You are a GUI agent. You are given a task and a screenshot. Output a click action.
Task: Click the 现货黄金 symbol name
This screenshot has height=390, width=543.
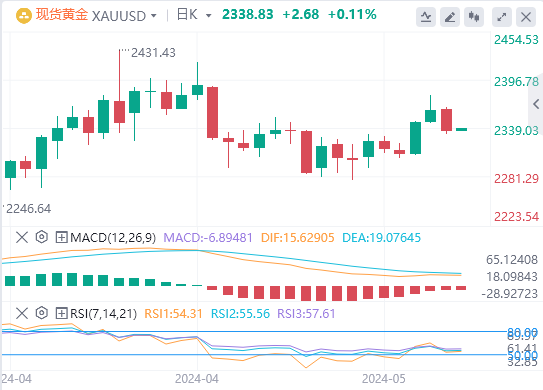[62, 15]
